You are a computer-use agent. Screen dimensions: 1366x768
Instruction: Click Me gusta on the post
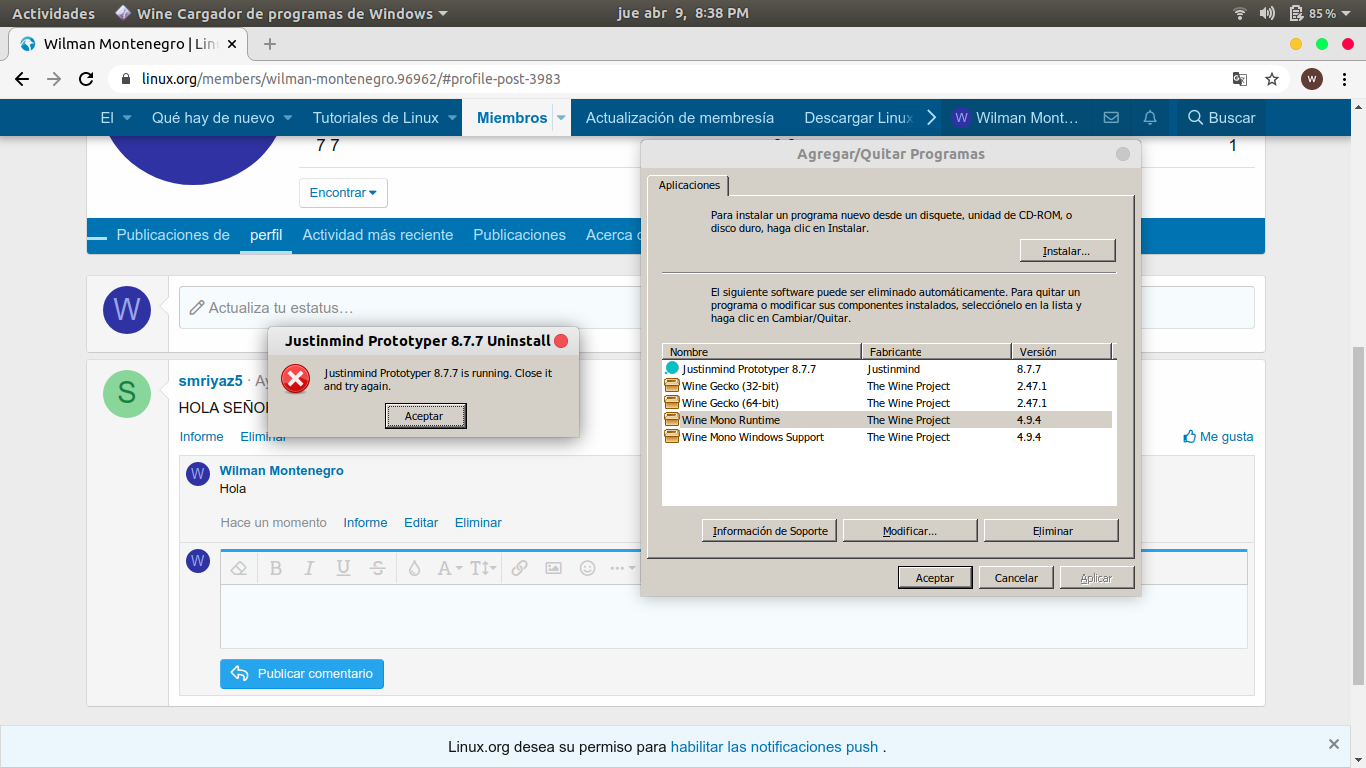[1218, 437]
